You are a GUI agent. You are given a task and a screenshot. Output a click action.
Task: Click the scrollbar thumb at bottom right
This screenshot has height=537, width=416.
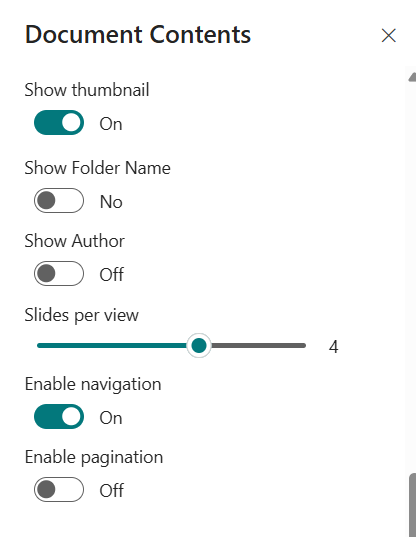point(413,505)
